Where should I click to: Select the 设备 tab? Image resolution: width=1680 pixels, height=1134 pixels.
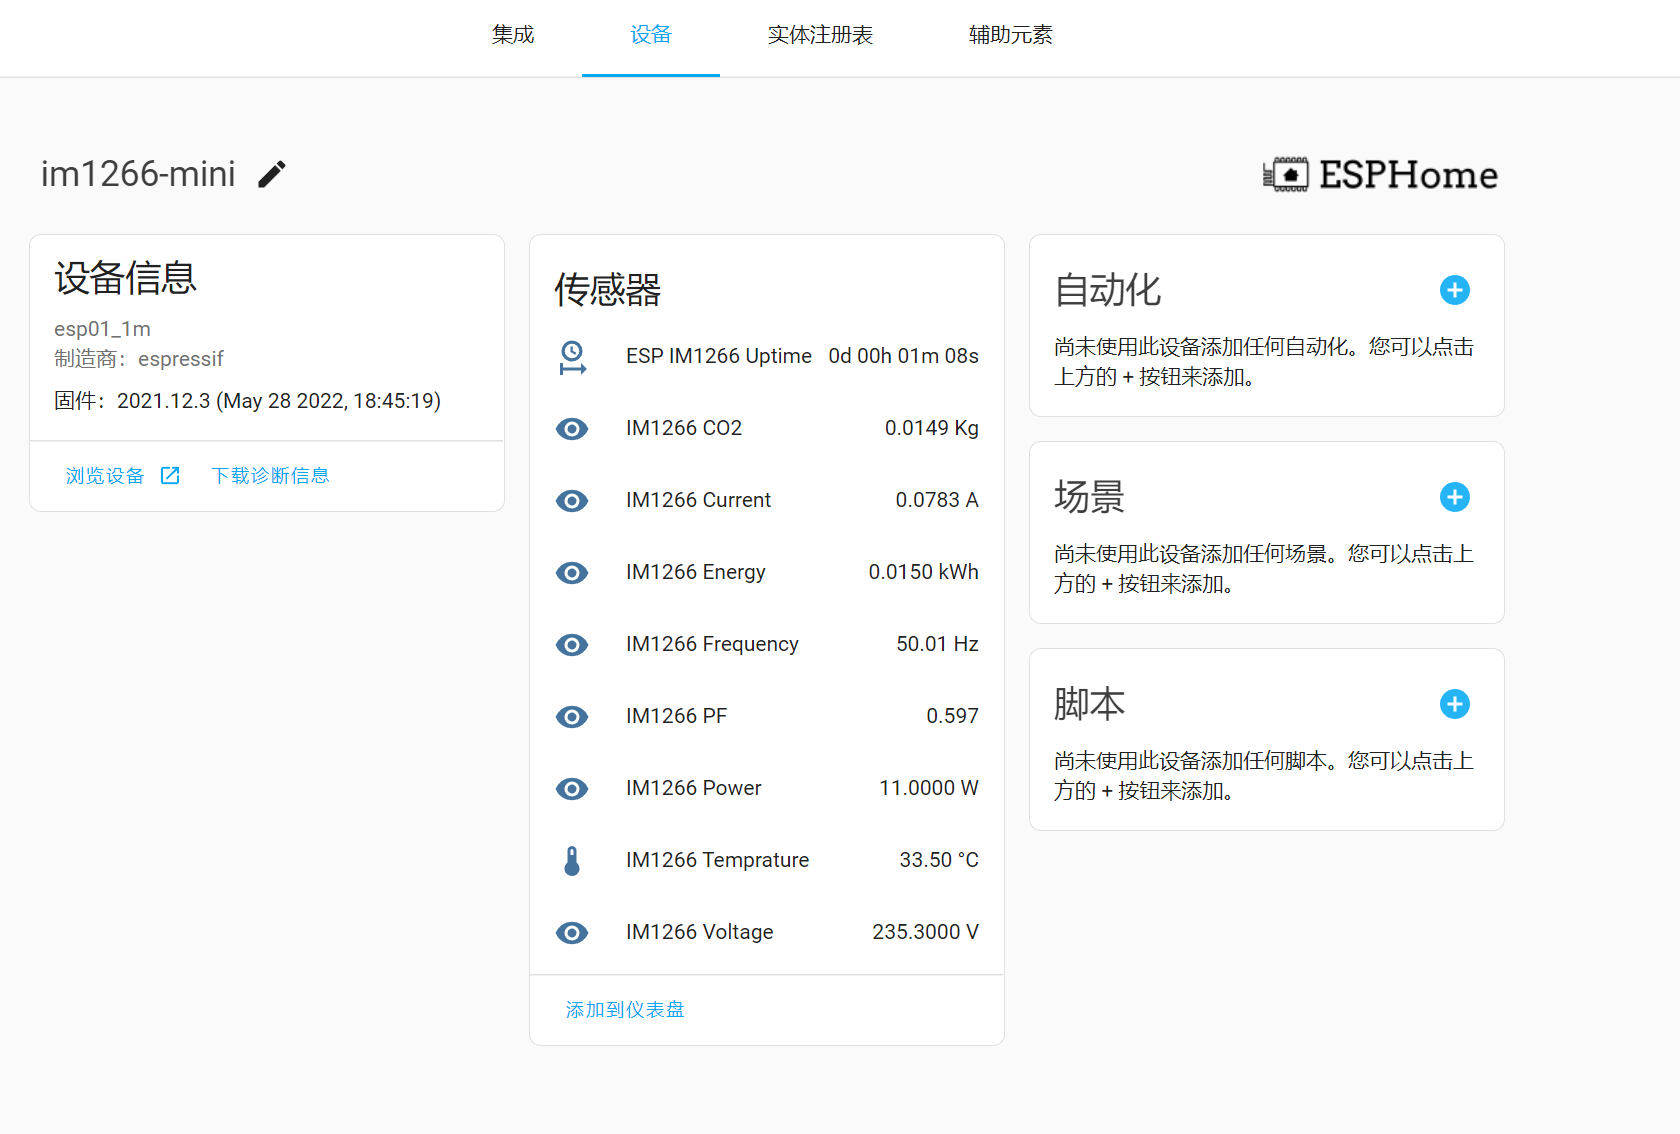point(651,35)
